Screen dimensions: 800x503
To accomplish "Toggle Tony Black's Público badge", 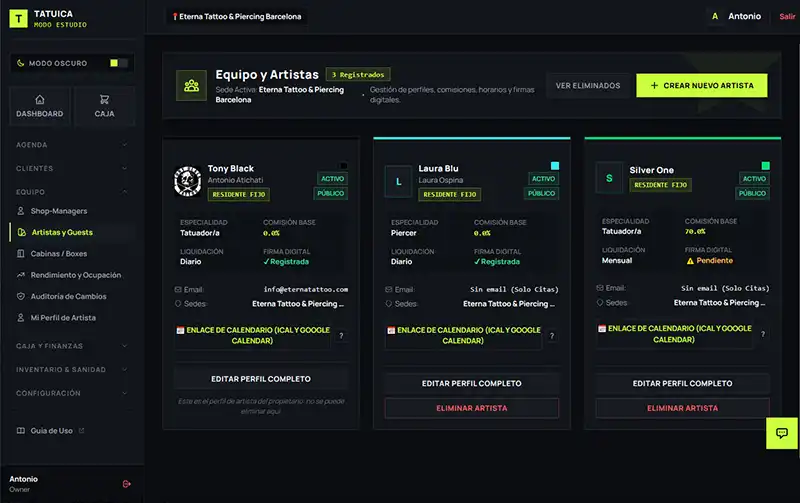I will coord(331,193).
